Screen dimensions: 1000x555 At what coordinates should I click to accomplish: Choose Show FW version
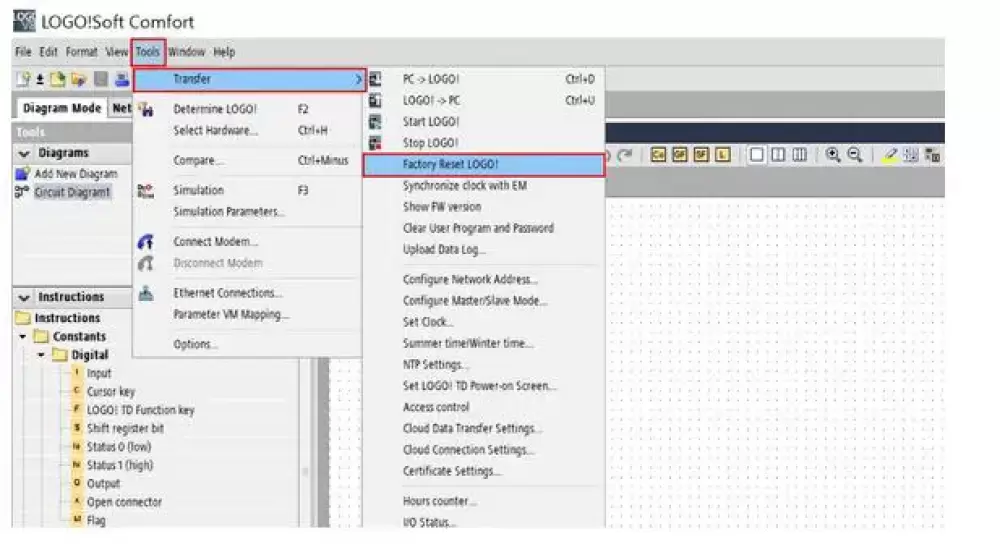click(484, 207)
